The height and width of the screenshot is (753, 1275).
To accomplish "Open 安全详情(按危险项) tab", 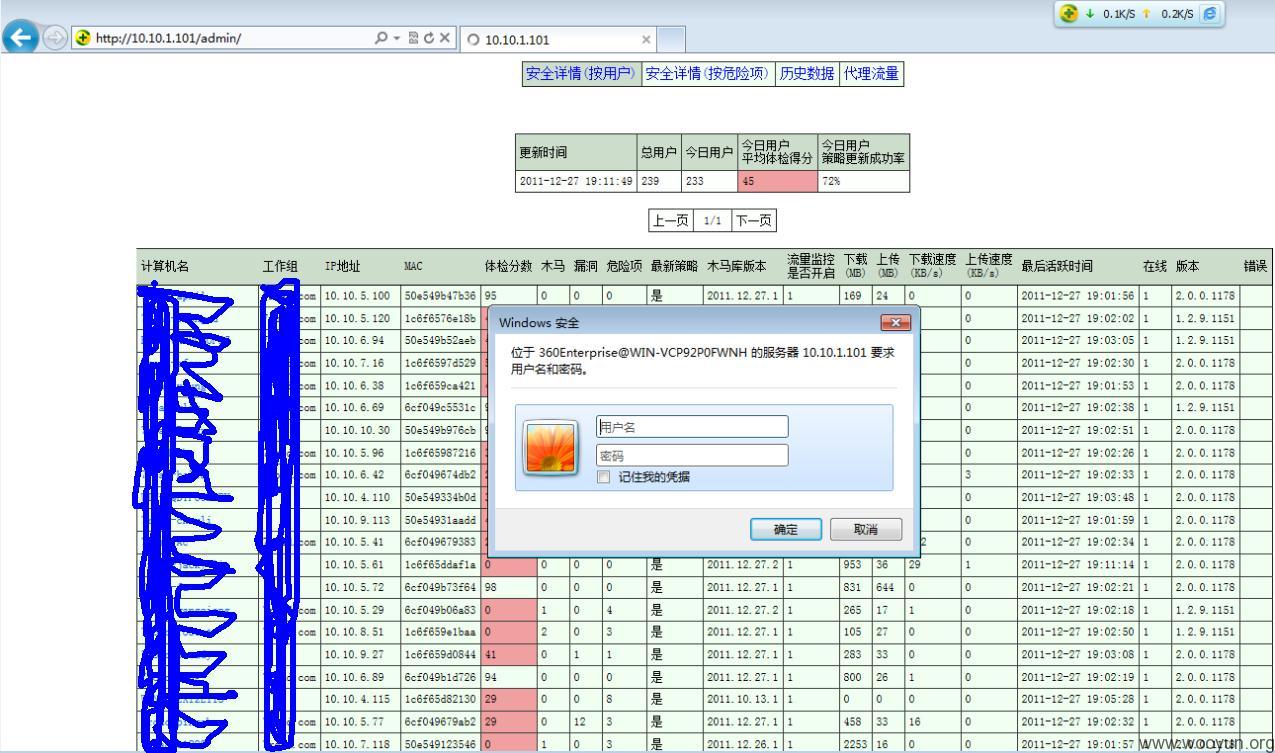I will pos(707,73).
